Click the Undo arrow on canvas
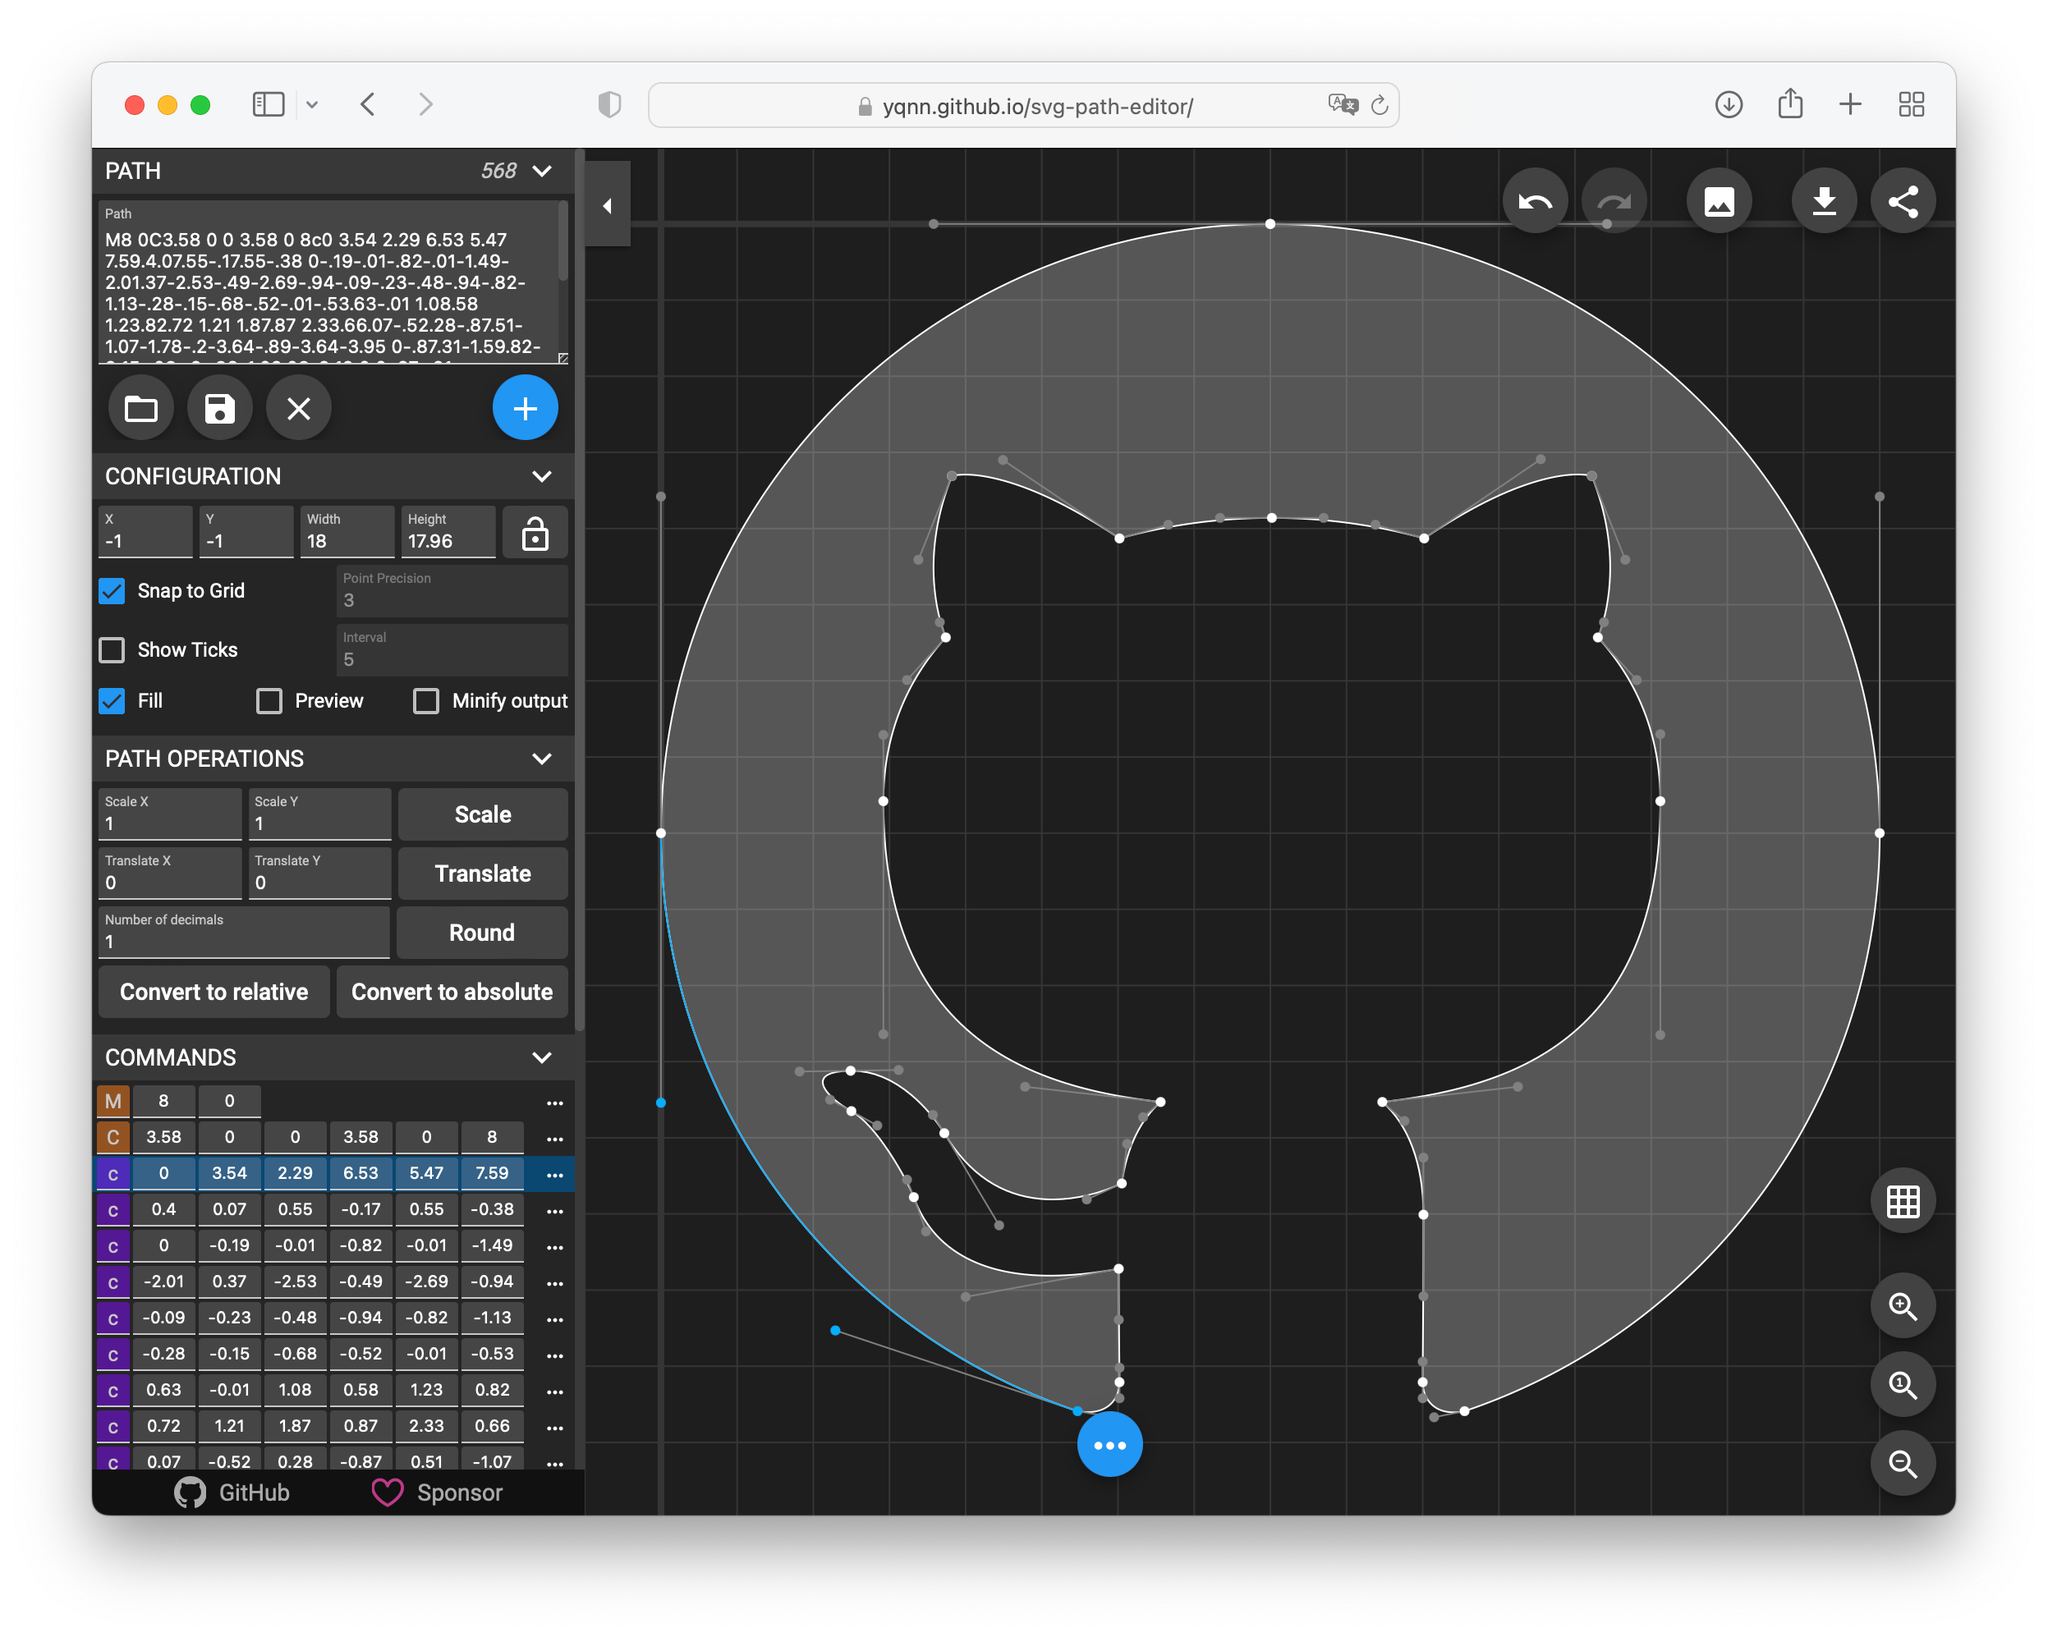 point(1535,202)
